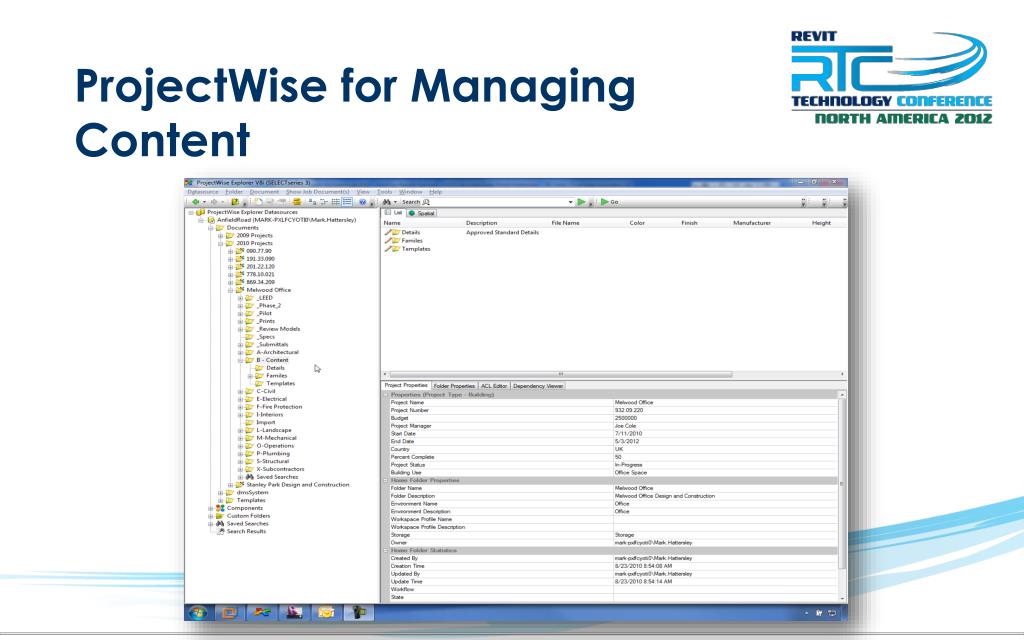
Task: Open the first taskbar icon after Start
Action: [229, 613]
